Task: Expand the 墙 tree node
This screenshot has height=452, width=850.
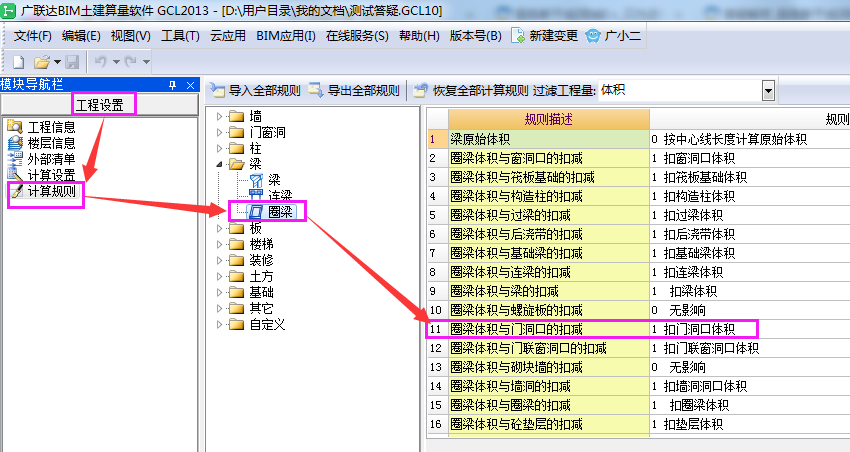Action: click(x=220, y=117)
